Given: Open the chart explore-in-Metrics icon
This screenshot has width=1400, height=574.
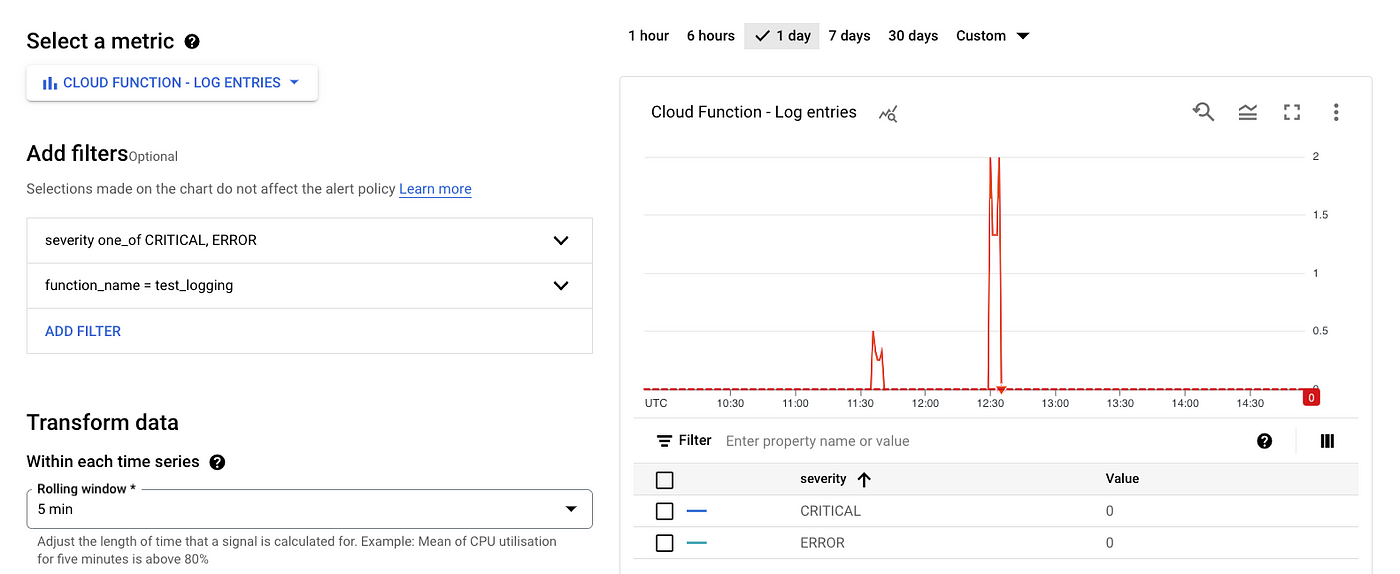Looking at the screenshot, I should [888, 114].
